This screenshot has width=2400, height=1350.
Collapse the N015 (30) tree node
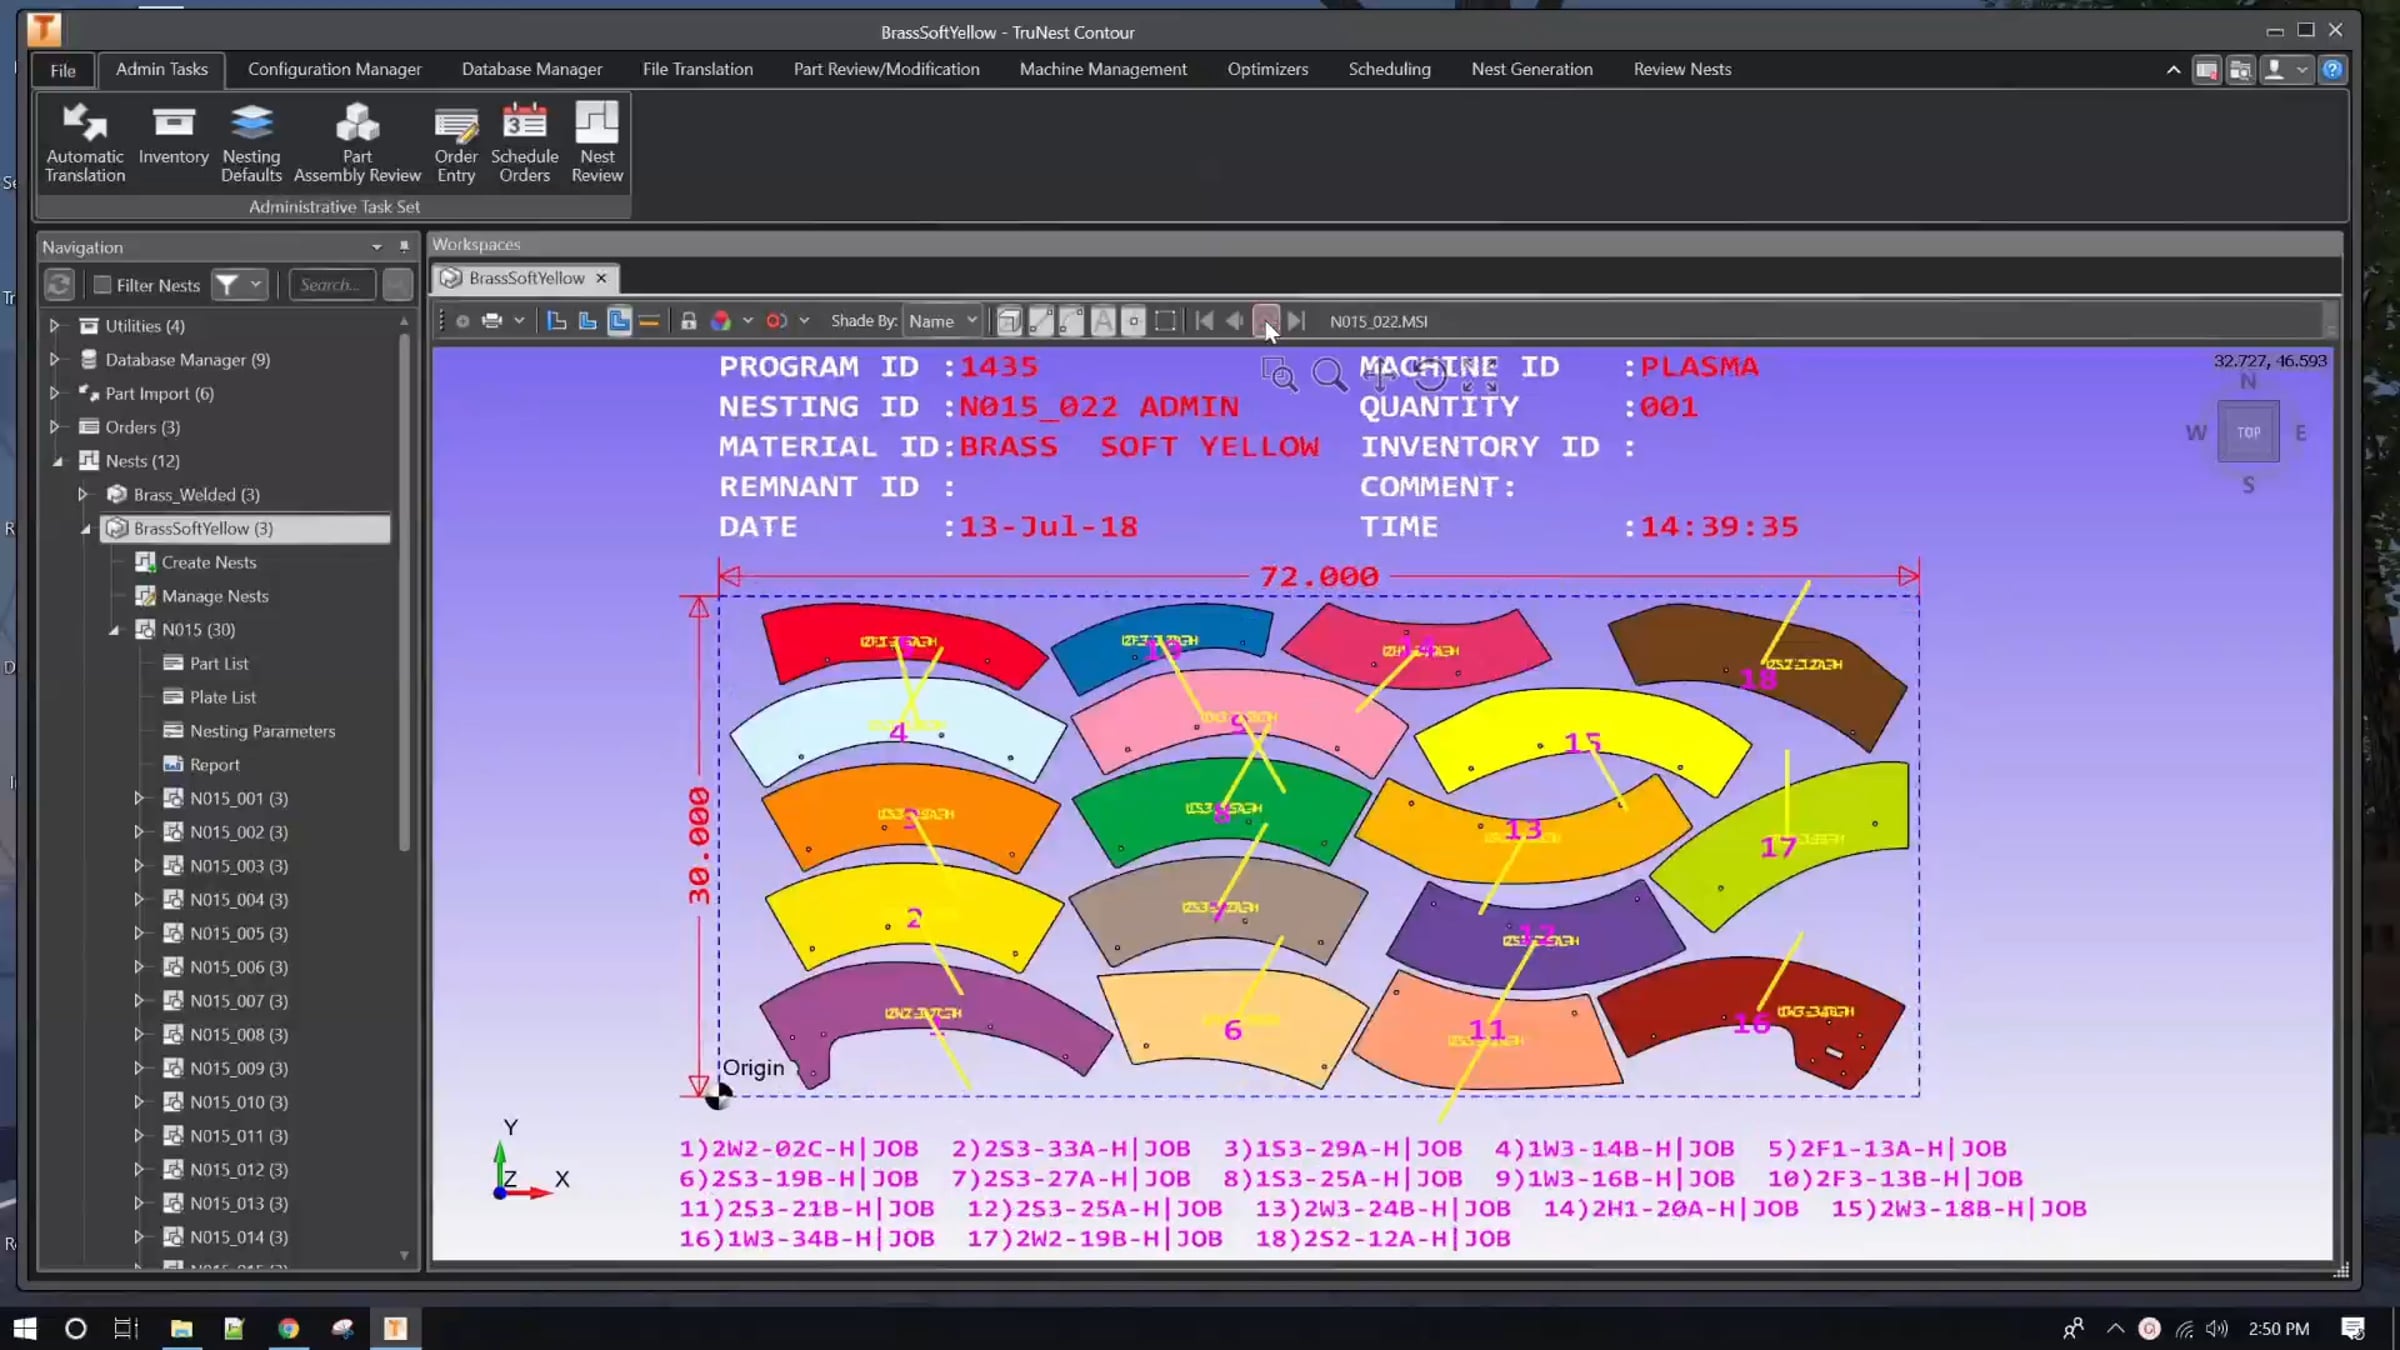pos(114,630)
